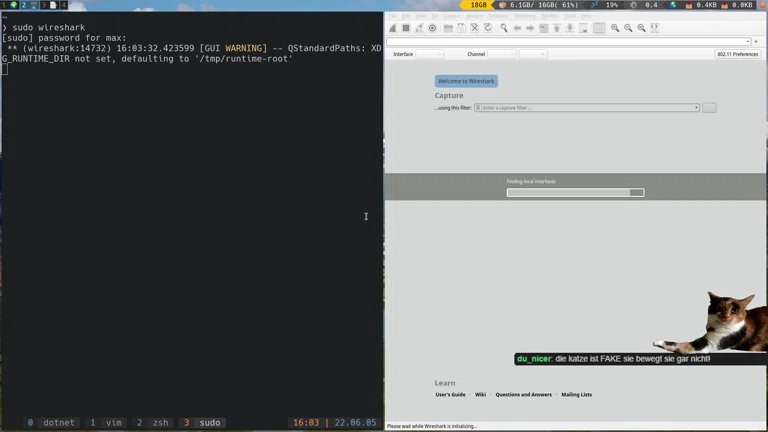
Task: Restart the current capture from the toolbar
Action: click(x=419, y=28)
